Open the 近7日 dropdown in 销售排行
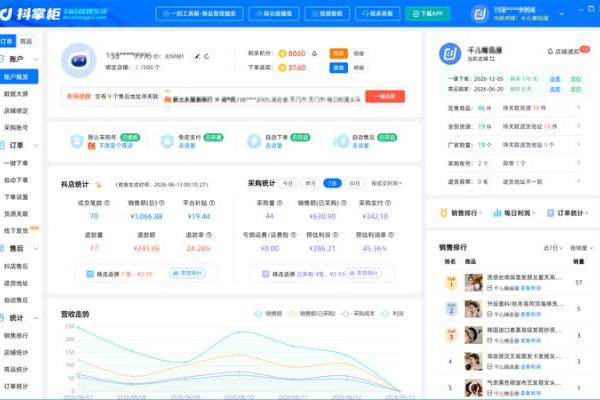Viewport: 600px width, 400px height. click(553, 248)
